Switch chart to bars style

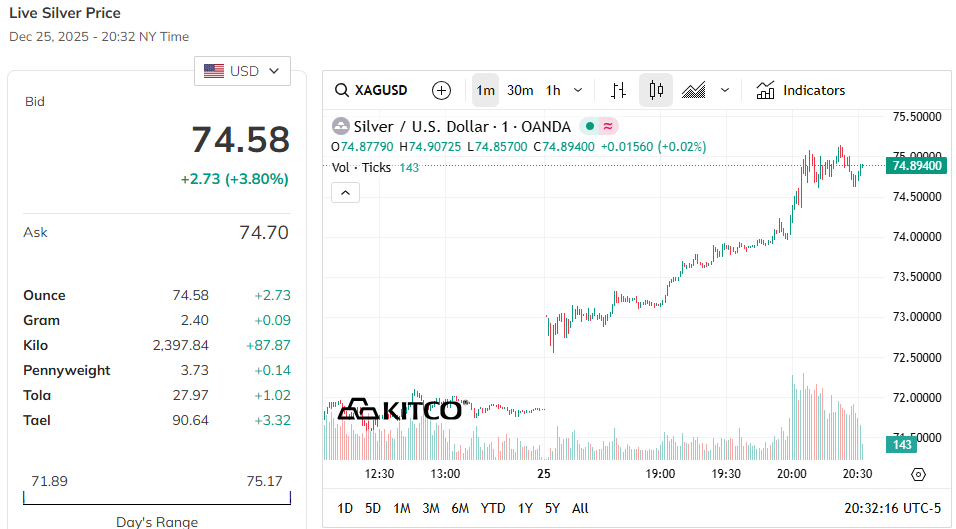618,90
